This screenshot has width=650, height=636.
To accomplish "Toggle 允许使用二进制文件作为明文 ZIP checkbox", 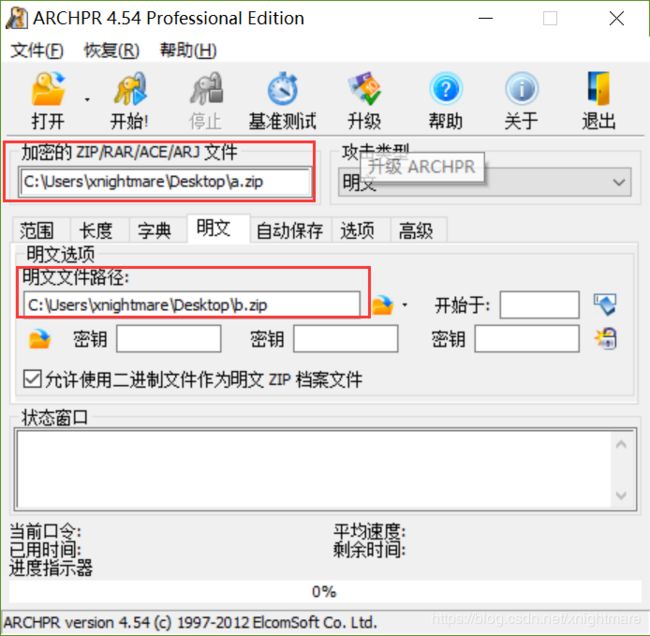I will (32, 379).
